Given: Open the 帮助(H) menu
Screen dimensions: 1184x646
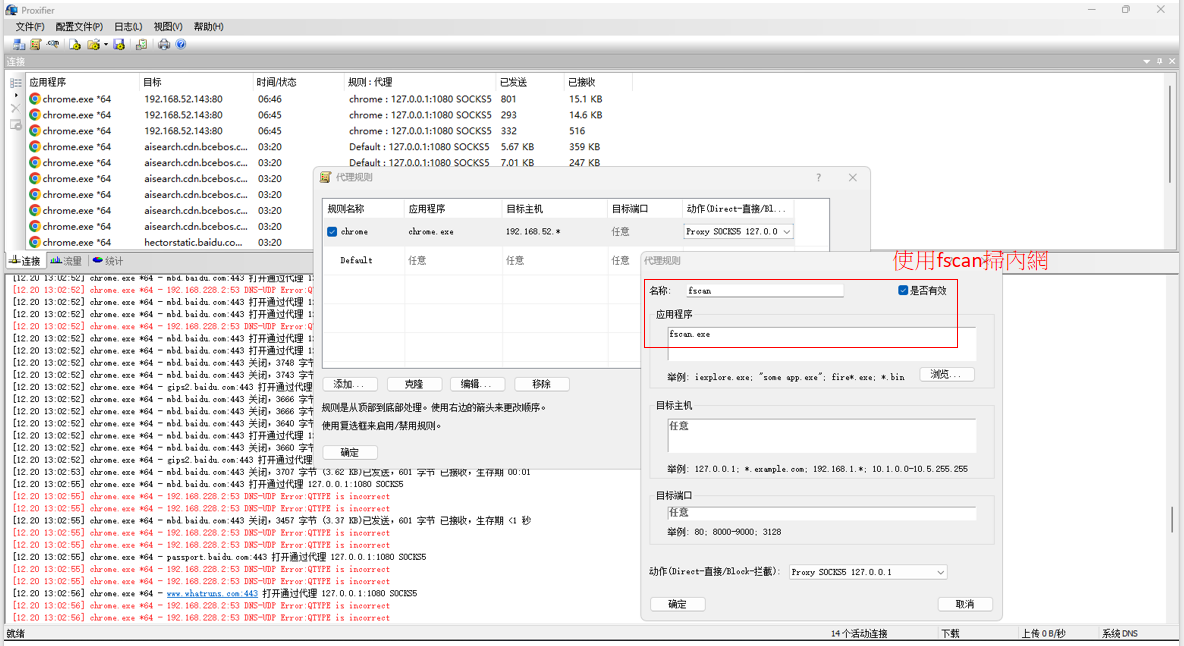Looking at the screenshot, I should 208,26.
